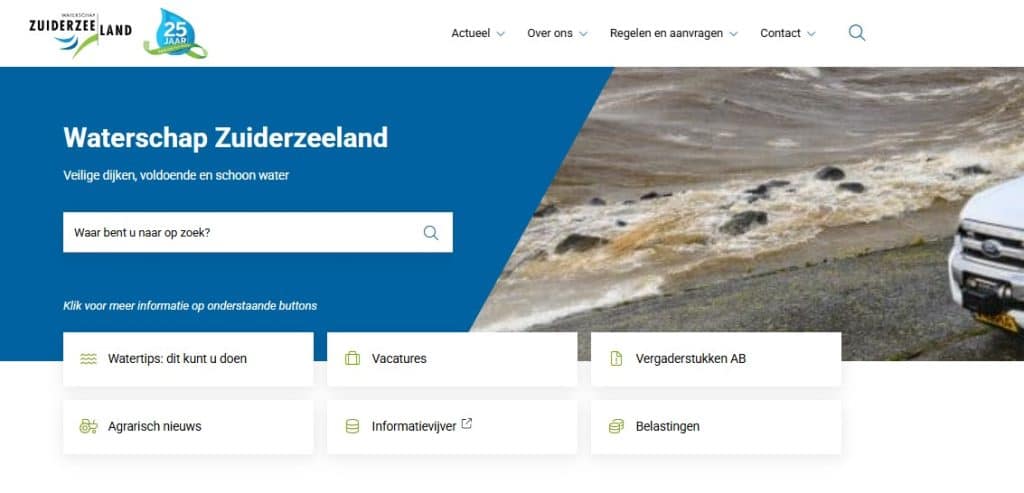Image resolution: width=1024 pixels, height=493 pixels.
Task: Expand the Actueel dropdown chevron
Action: (500, 34)
